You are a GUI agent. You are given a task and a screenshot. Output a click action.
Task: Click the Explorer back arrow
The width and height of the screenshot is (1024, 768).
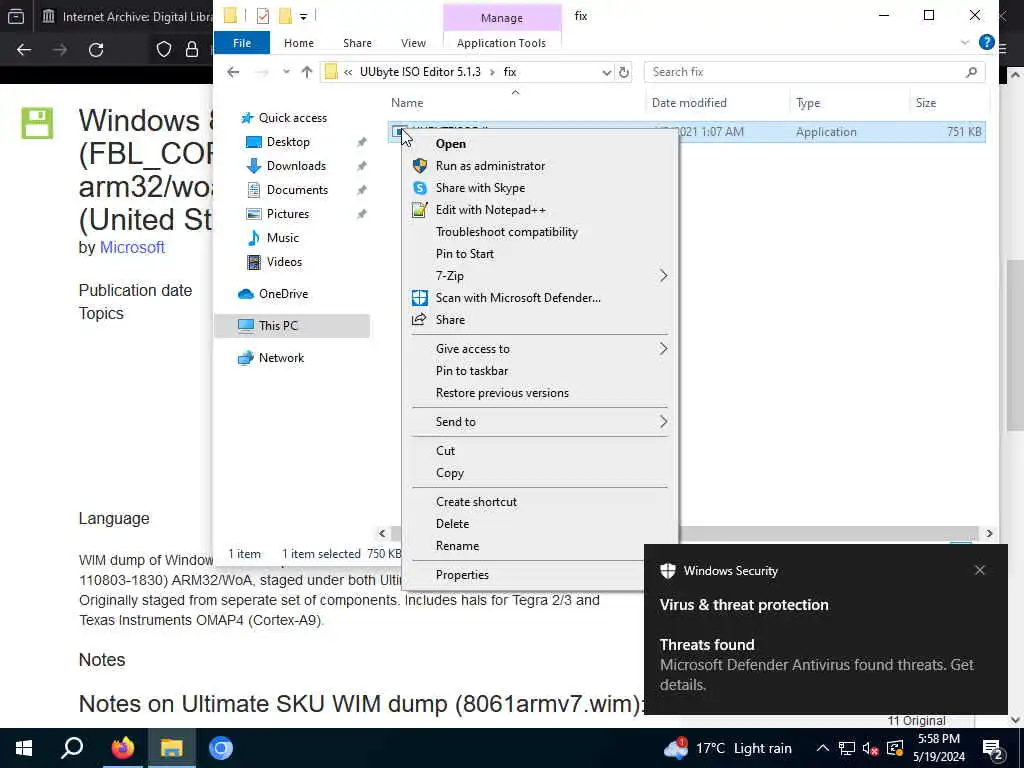[233, 72]
